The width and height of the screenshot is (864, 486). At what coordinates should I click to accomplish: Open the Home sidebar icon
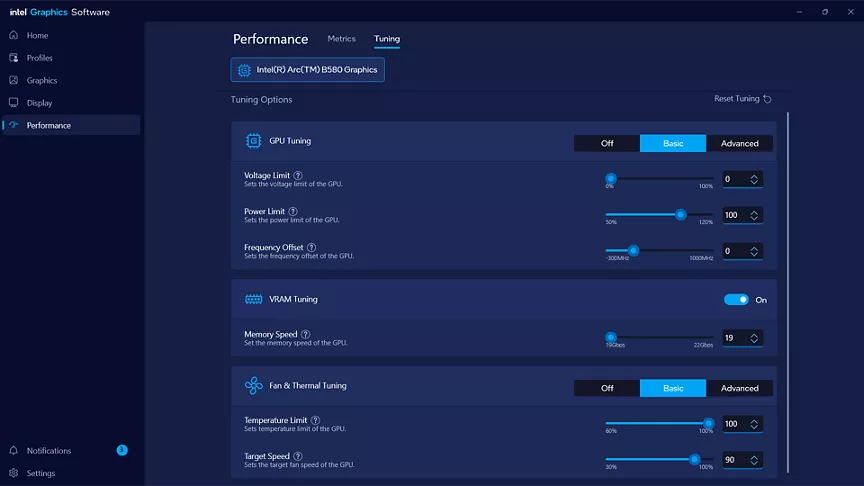click(x=14, y=36)
